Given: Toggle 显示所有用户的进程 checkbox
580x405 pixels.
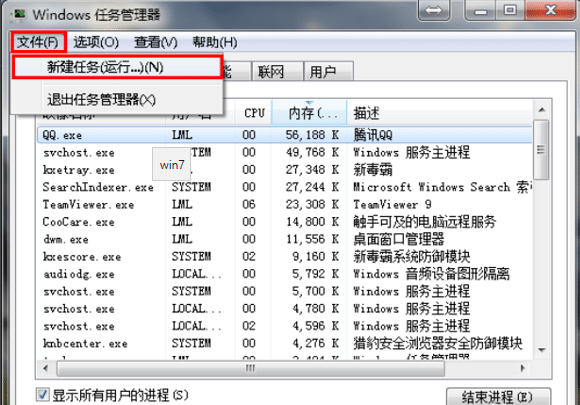Looking at the screenshot, I should point(43,394).
